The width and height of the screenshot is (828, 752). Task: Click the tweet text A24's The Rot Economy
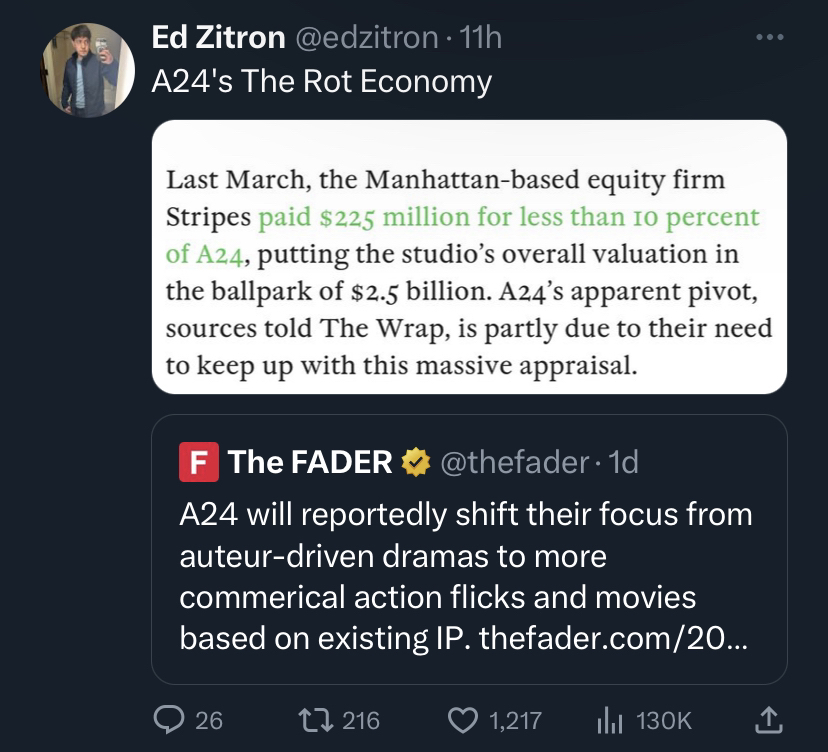(322, 82)
